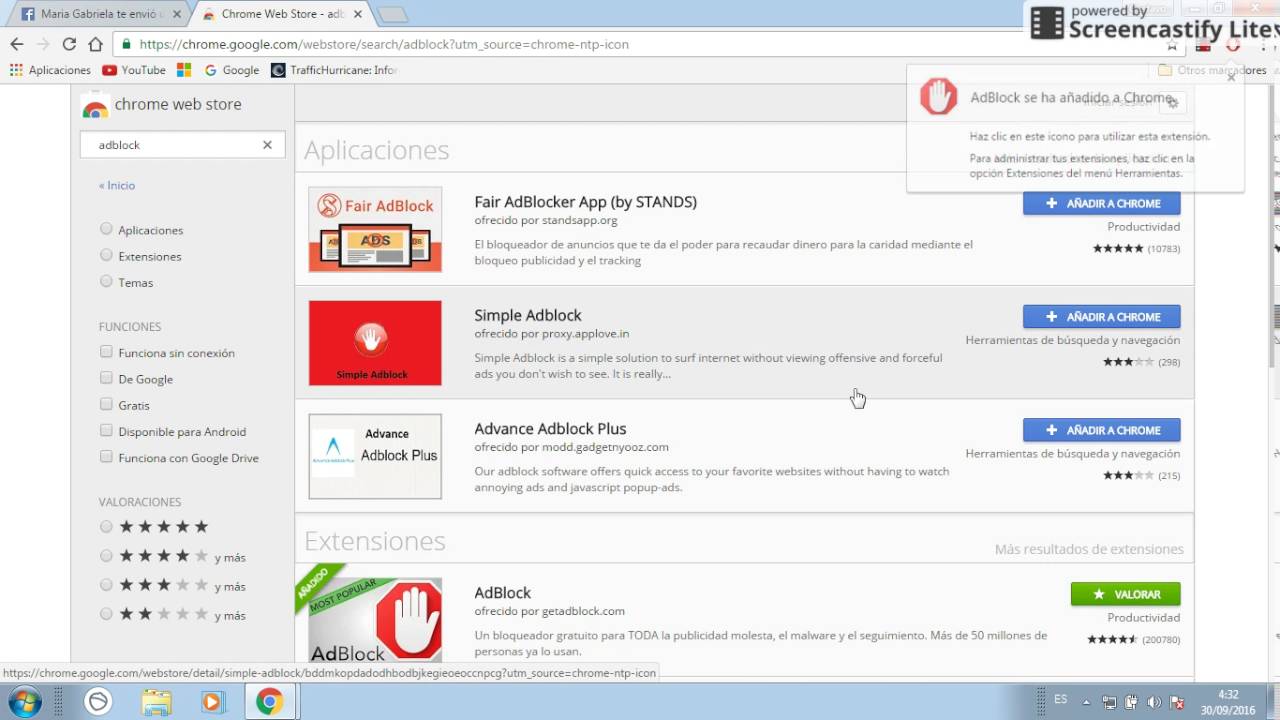
Task: Switch to the Chrome Web Store tab
Action: pyautogui.click(x=283, y=15)
